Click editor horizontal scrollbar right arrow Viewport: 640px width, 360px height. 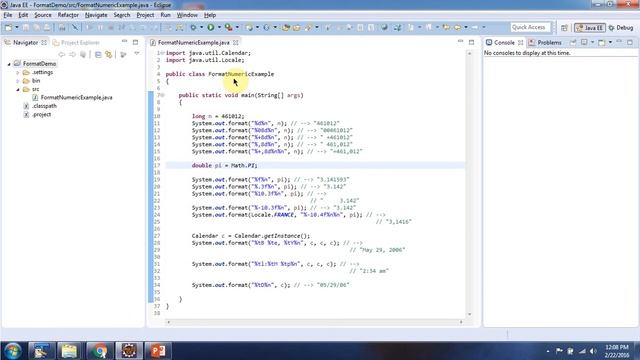coord(461,322)
